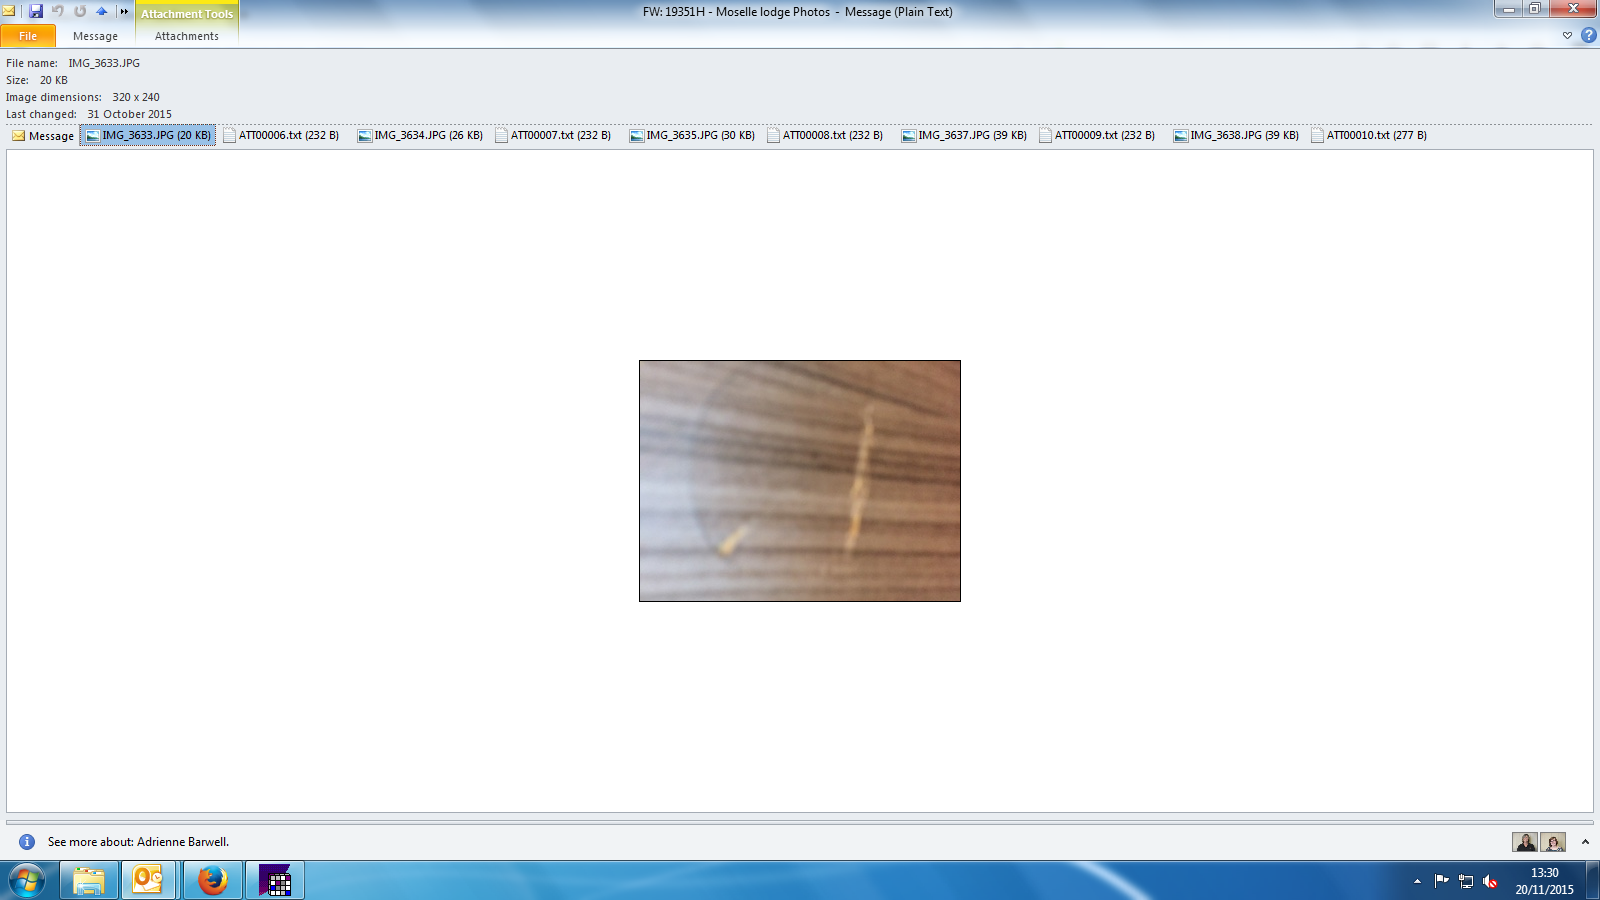Image resolution: width=1600 pixels, height=900 pixels.
Task: Click the People Pane info icon
Action: pos(27,842)
